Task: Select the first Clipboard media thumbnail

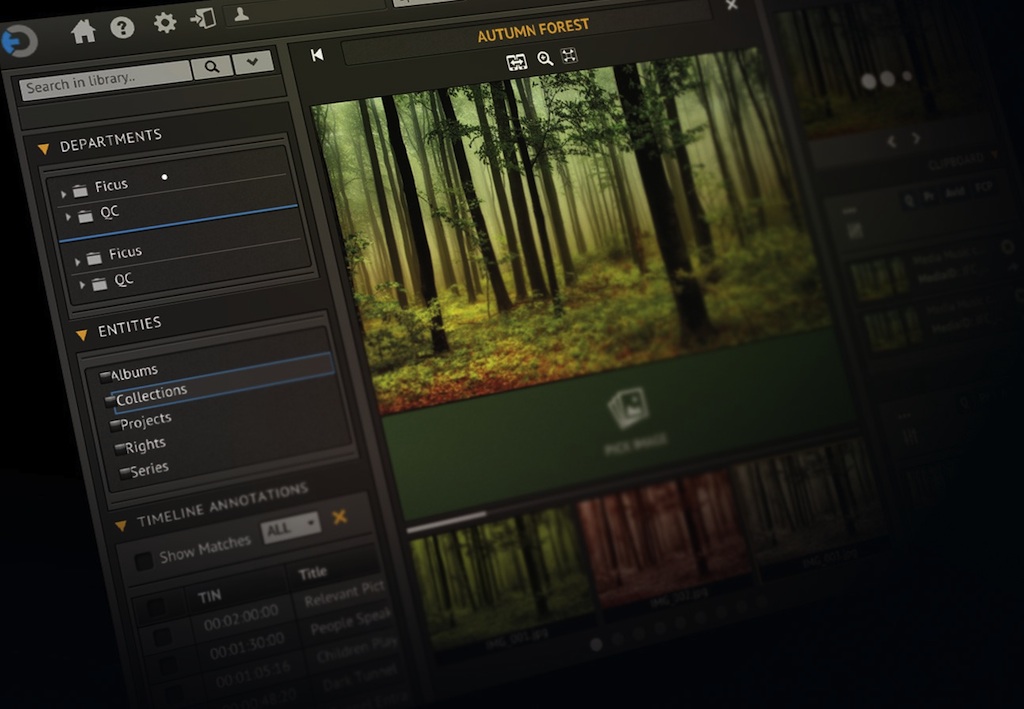Action: 879,277
